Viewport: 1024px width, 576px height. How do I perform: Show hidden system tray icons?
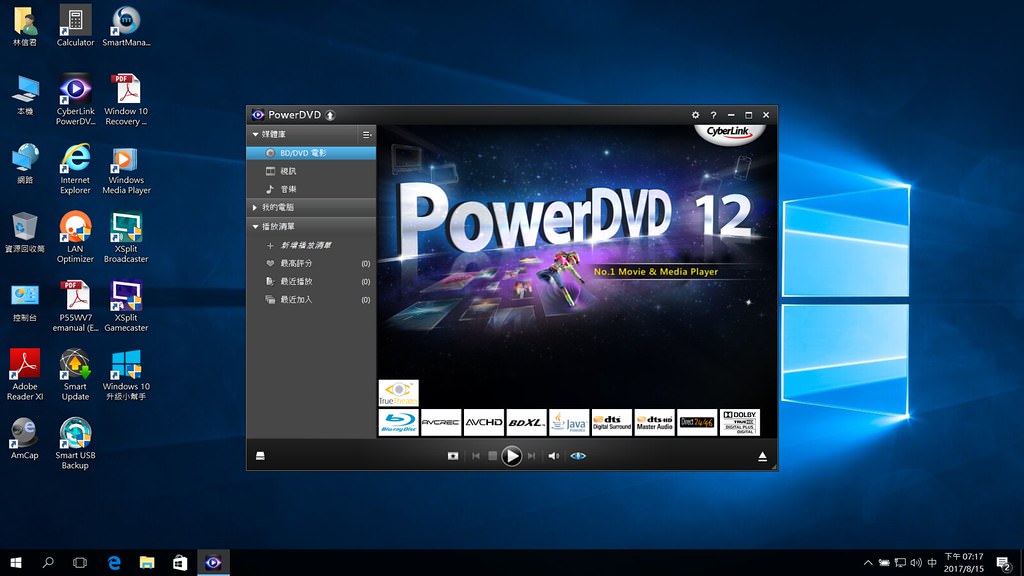coord(868,563)
